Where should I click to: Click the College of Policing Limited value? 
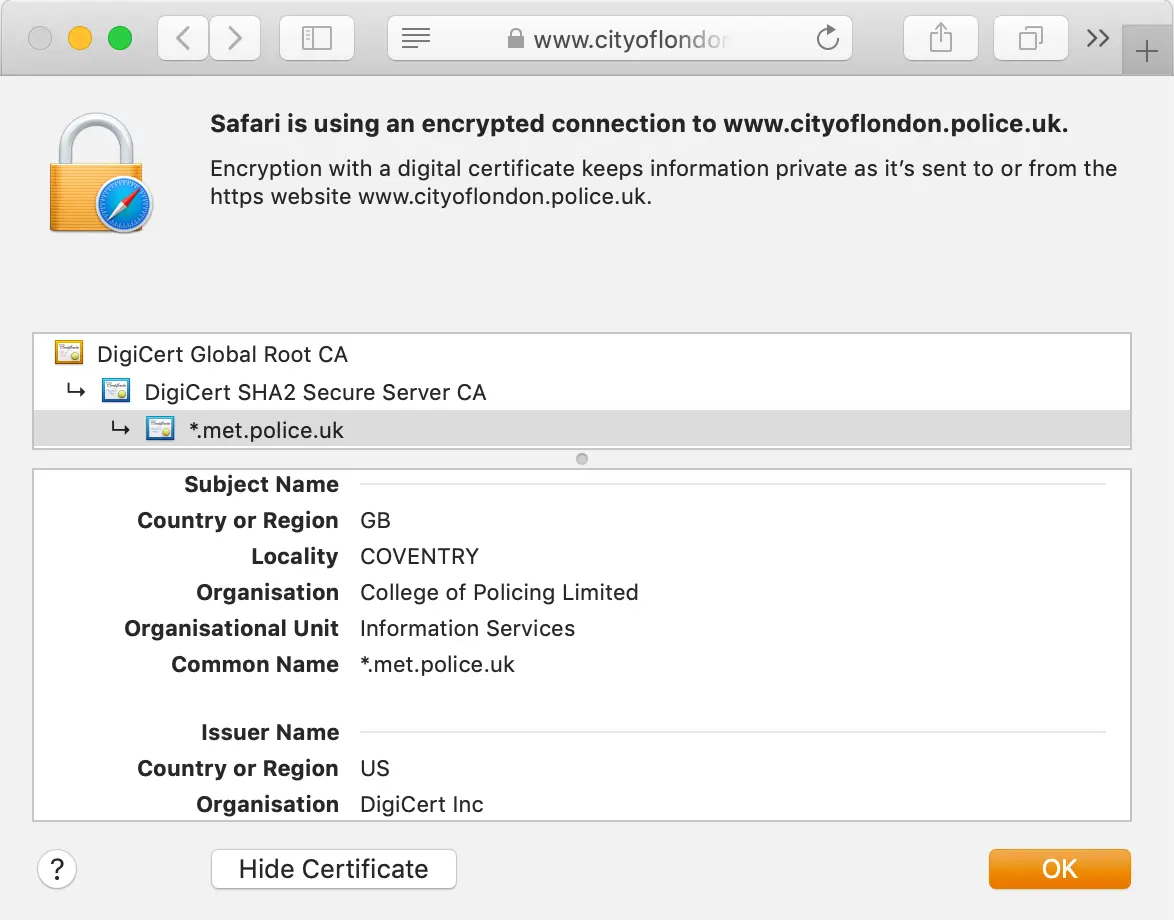pyautogui.click(x=499, y=592)
